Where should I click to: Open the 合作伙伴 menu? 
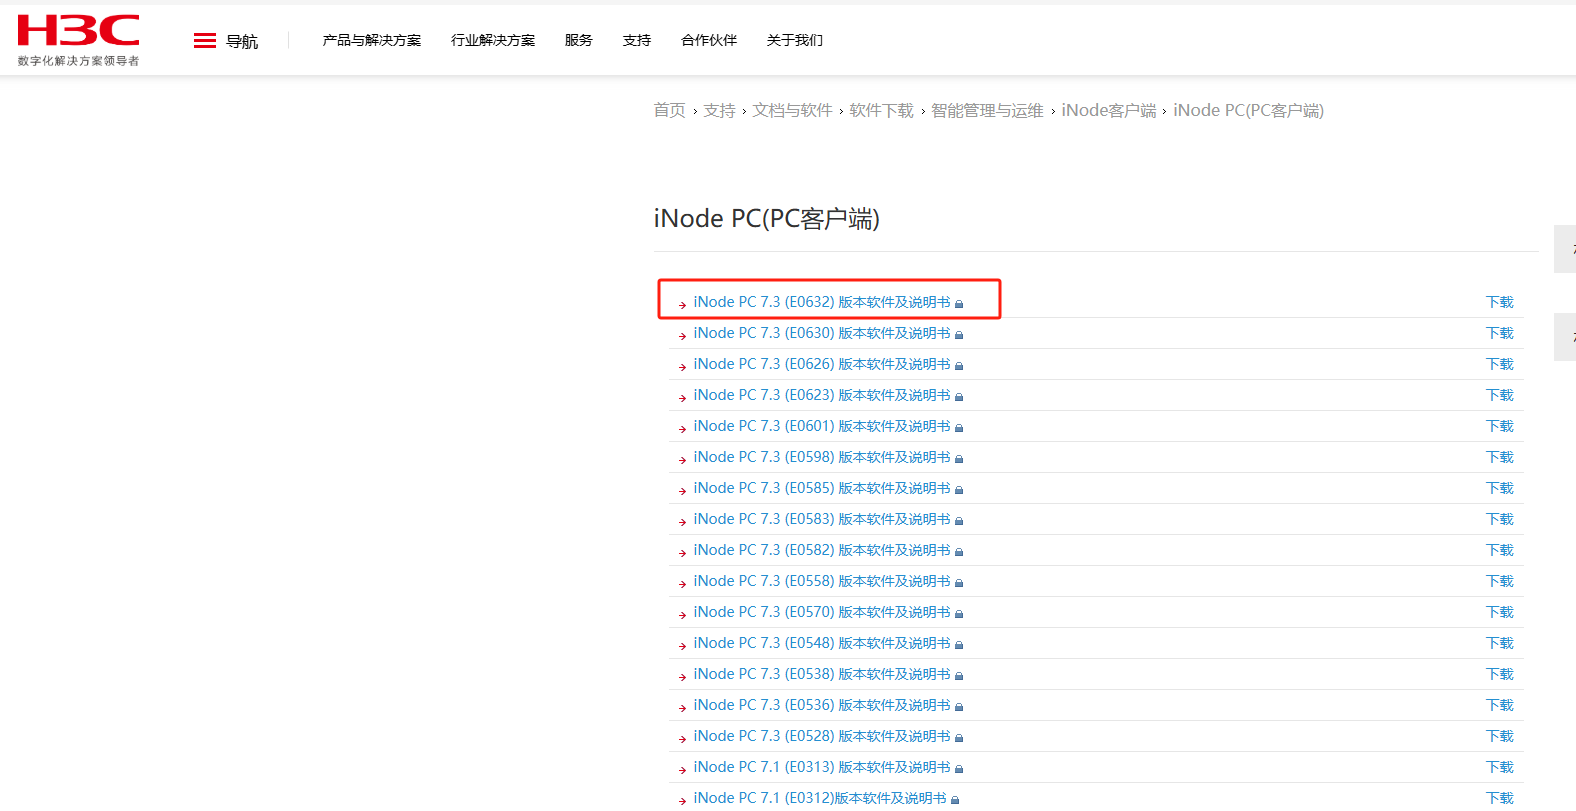point(709,40)
